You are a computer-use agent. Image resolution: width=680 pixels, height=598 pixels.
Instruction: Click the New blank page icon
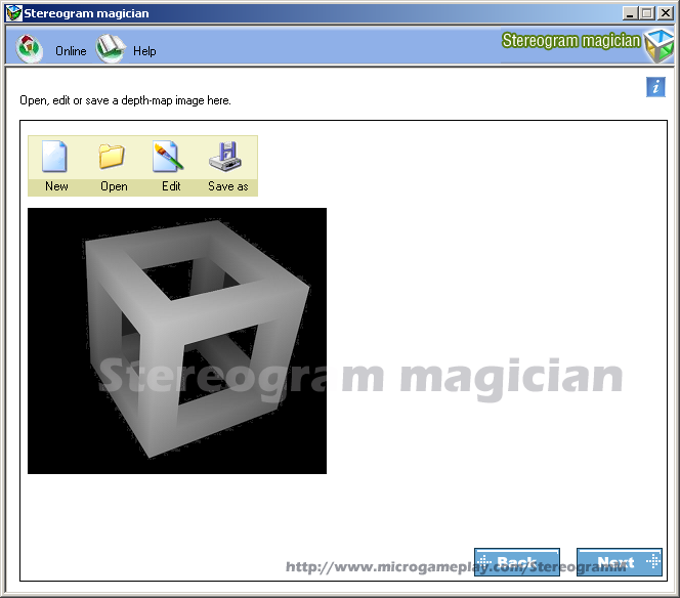point(55,157)
